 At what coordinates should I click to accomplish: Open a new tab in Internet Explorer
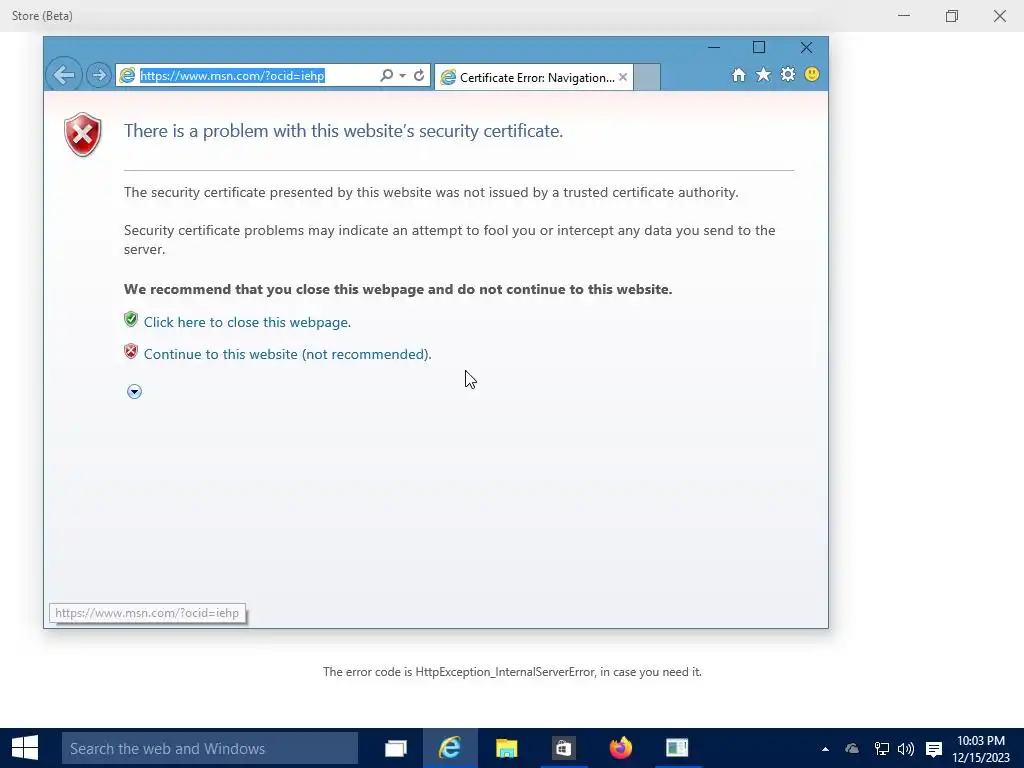pyautogui.click(x=647, y=77)
